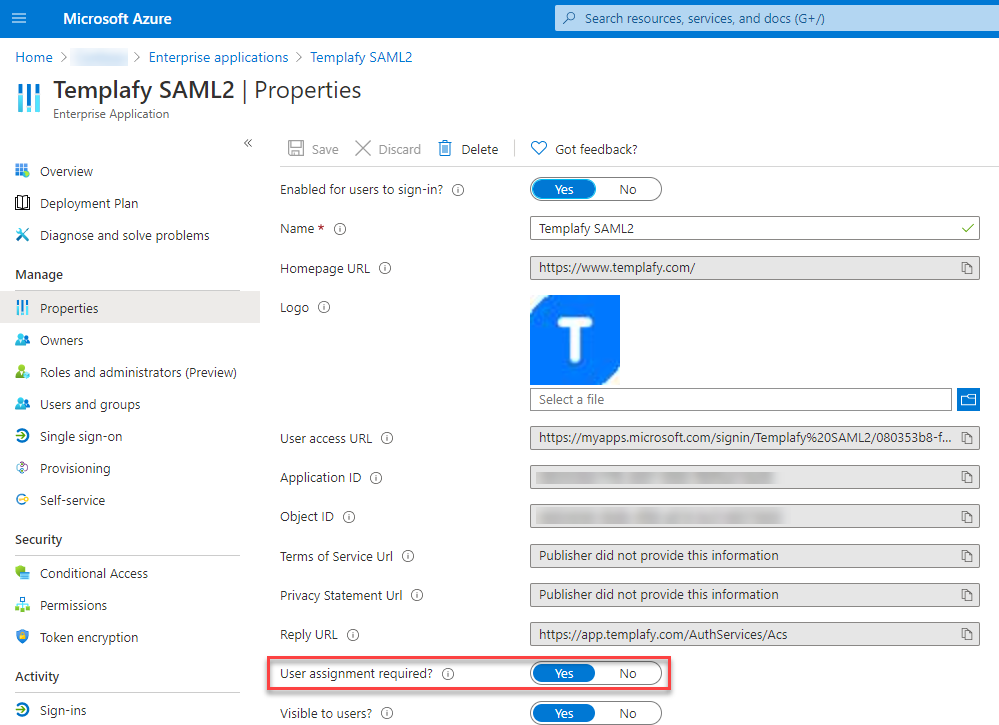Go to Conditional Access
This screenshot has width=999, height=725.
pyautogui.click(x=94, y=574)
